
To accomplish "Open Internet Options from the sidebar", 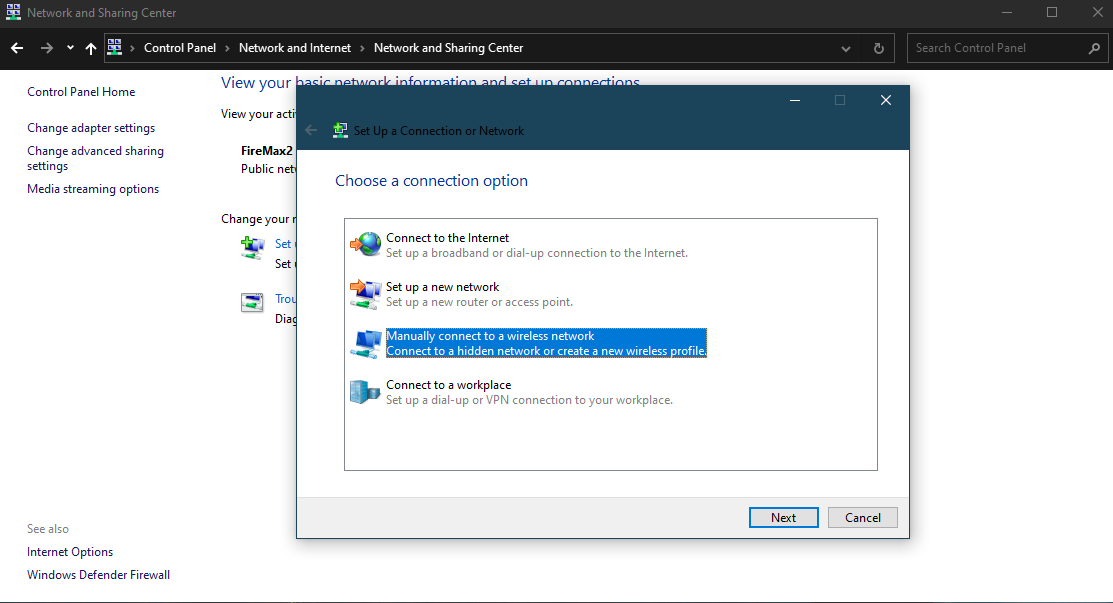I will point(69,551).
